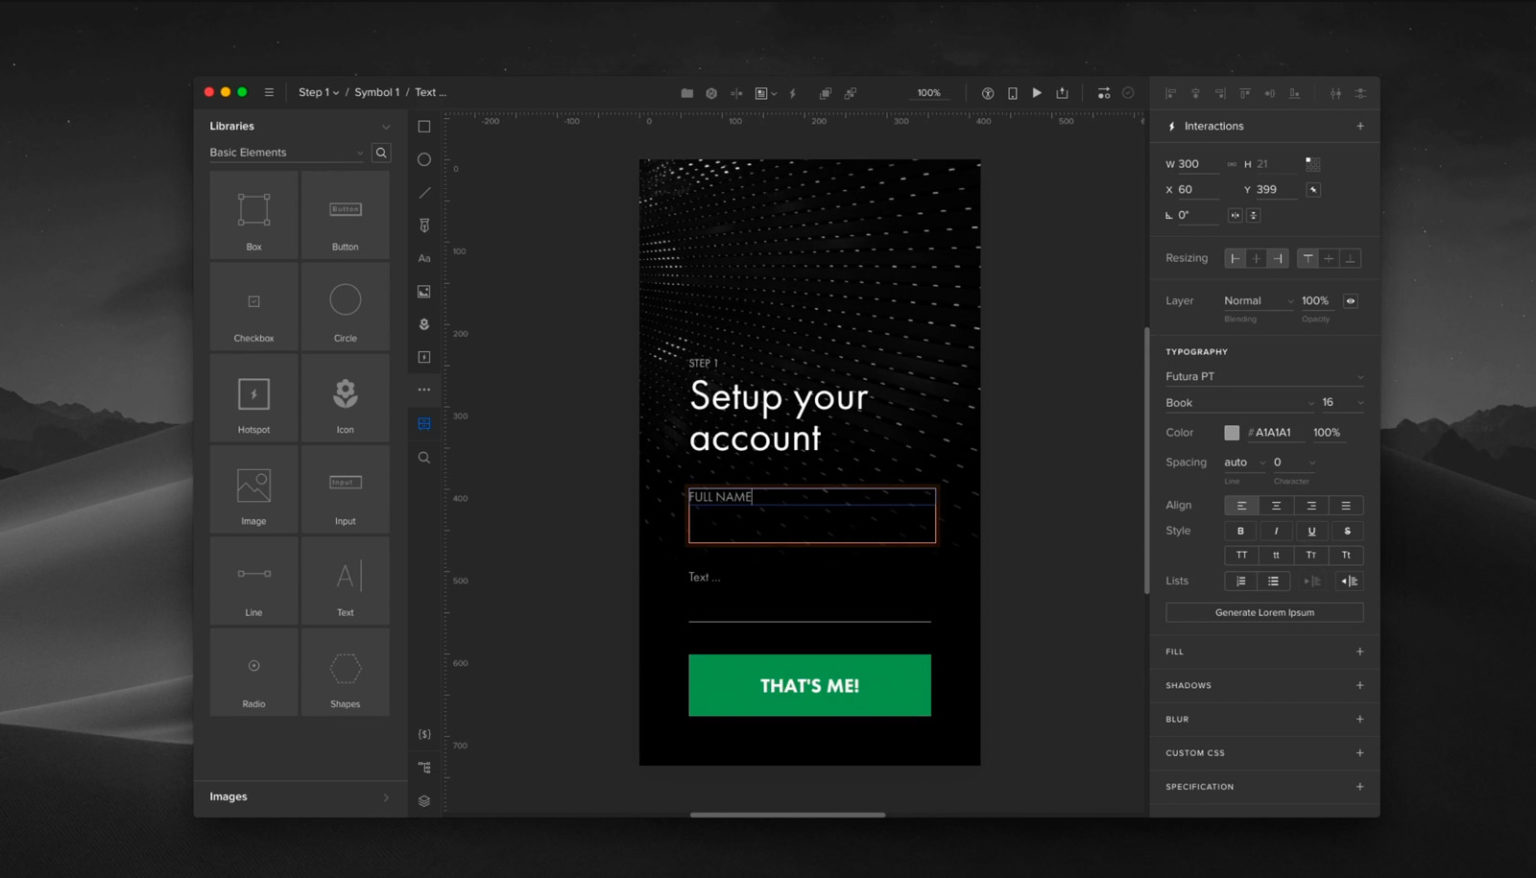Add a new interaction with the plus button
Image resolution: width=1536 pixels, height=878 pixels.
[x=1360, y=126]
